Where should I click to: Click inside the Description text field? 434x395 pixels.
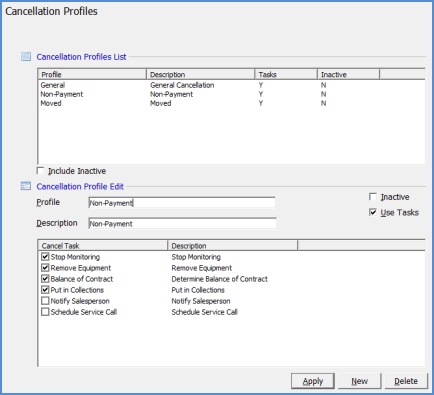182,223
